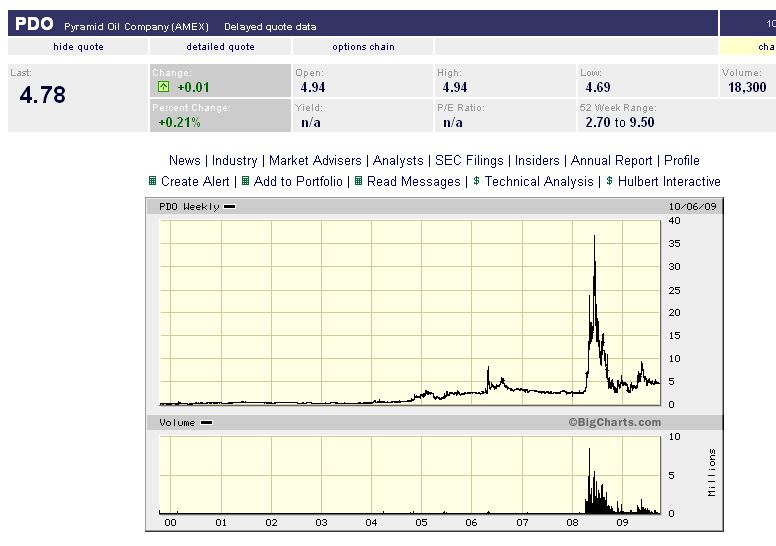776x546 pixels.
Task: Open the SEC Filings link
Action: pos(469,160)
